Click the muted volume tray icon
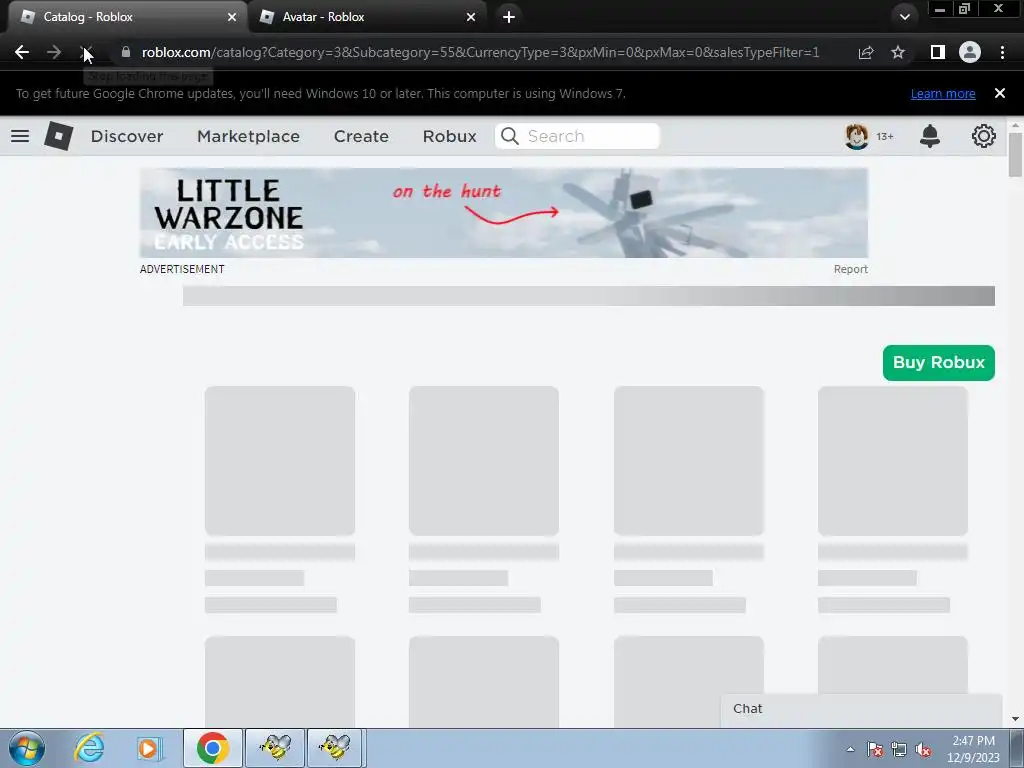This screenshot has height=768, width=1024. (x=923, y=749)
